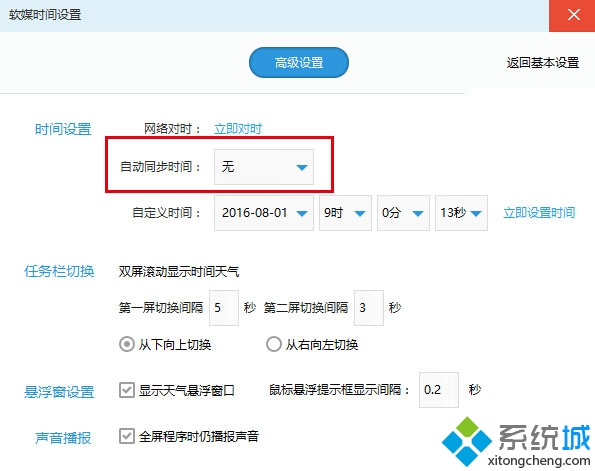The width and height of the screenshot is (595, 471).
Task: Click the 网络对时 label
Action: pos(172,129)
